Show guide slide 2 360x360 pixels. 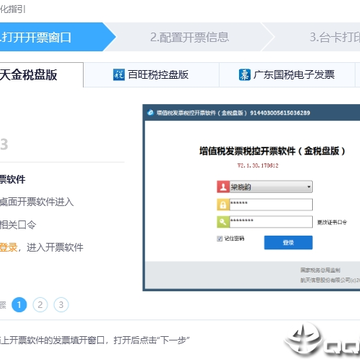coord(40,305)
